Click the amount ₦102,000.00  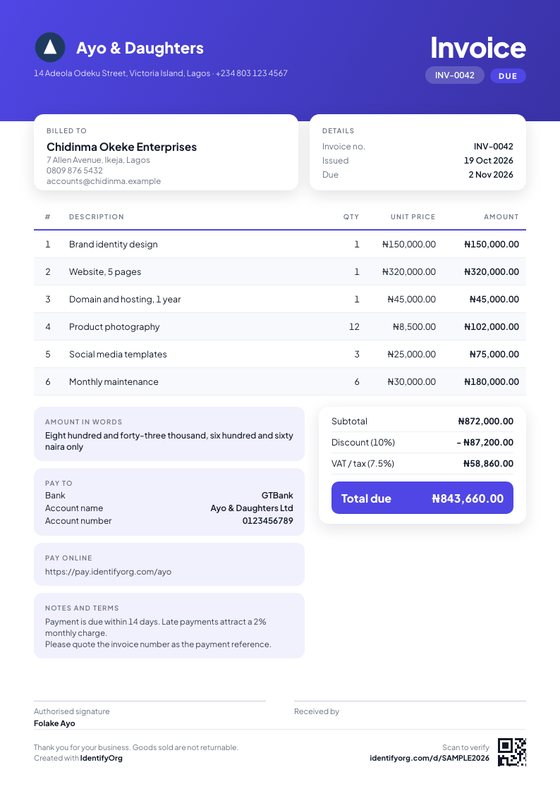point(491,327)
